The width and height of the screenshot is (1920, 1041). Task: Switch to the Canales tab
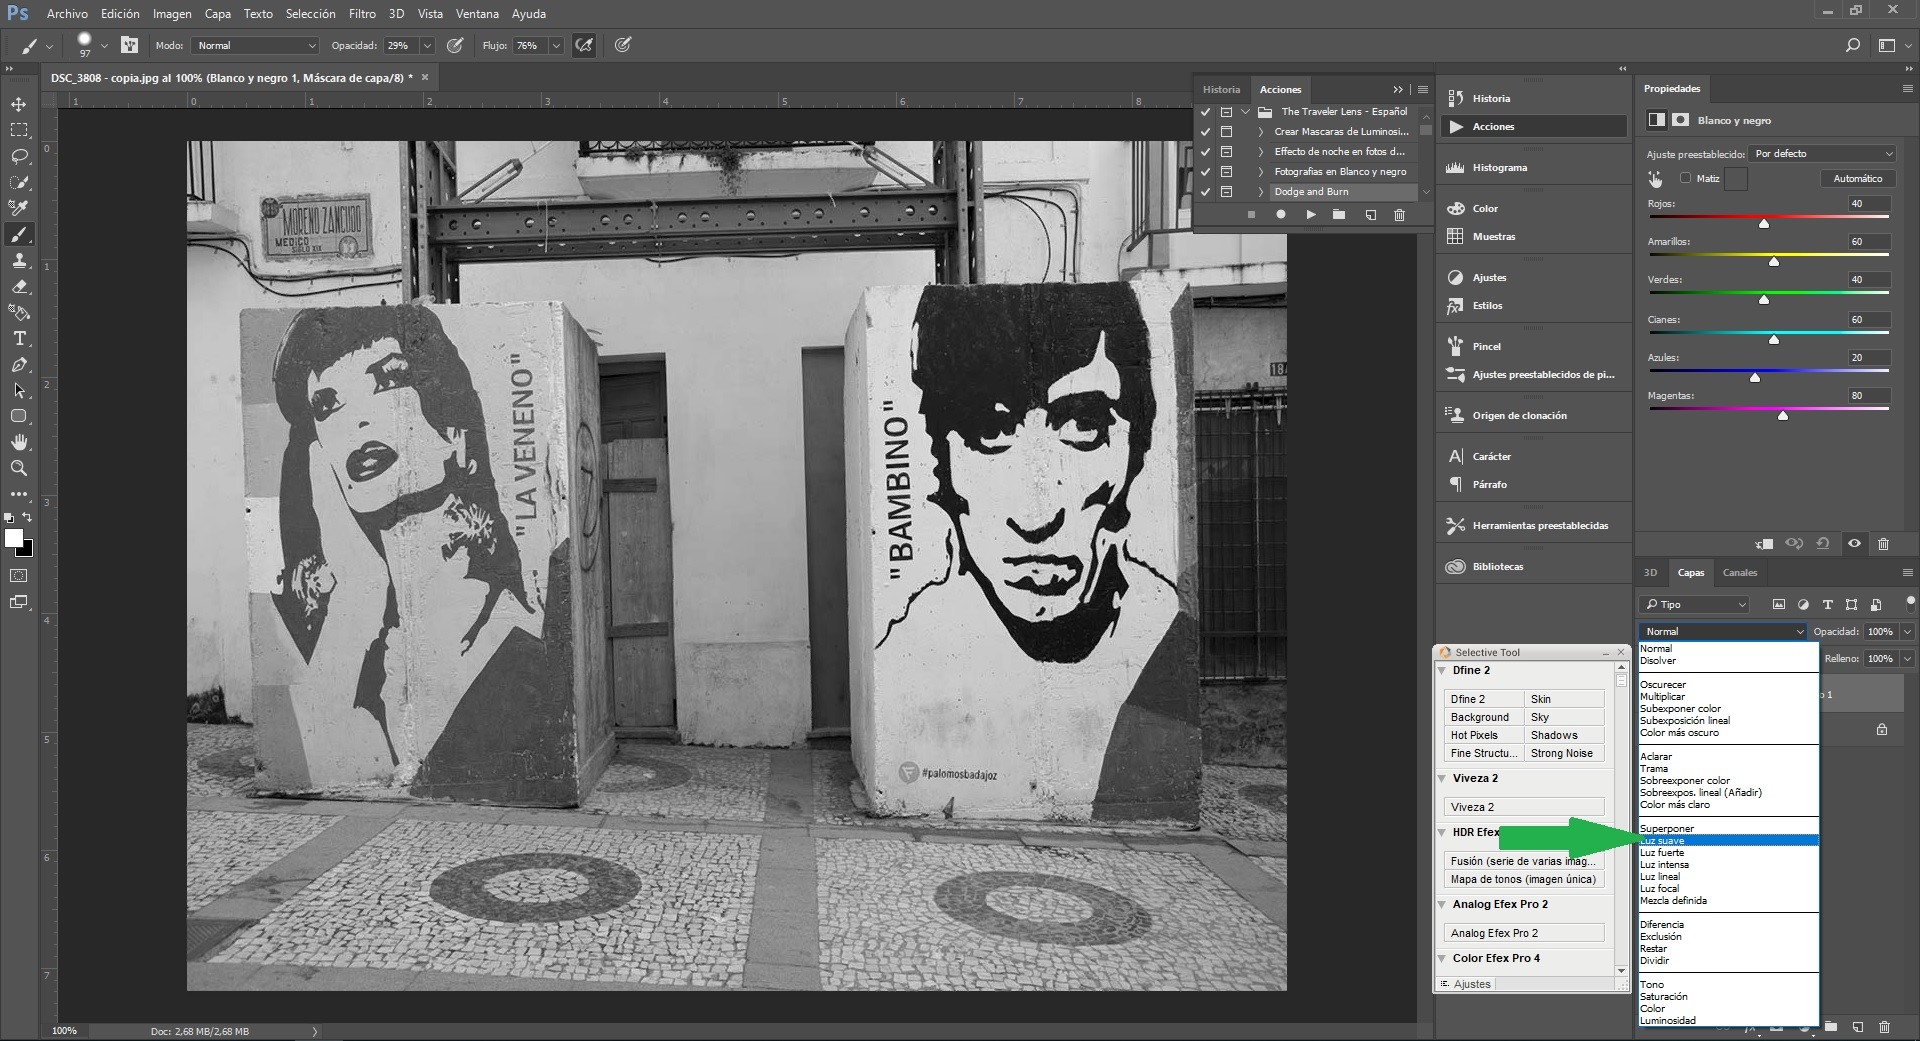click(1739, 573)
